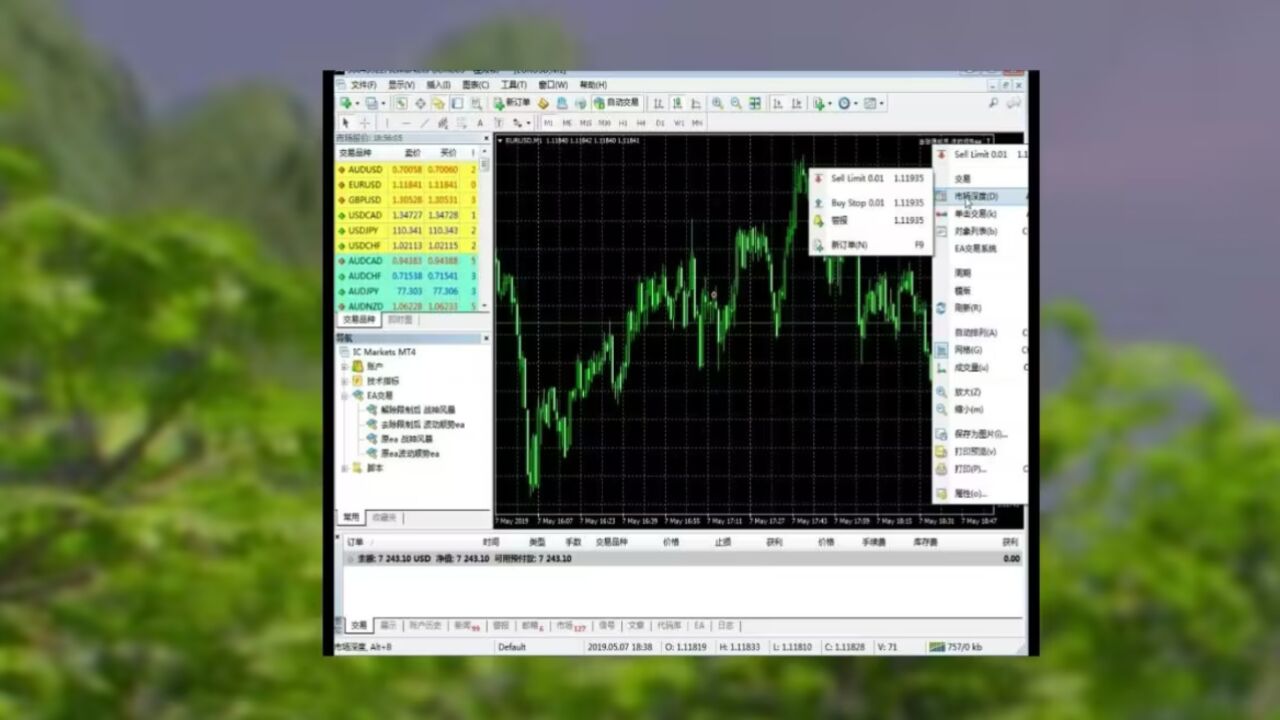Open the 文件(F) menu
This screenshot has width=1280, height=720.
pyautogui.click(x=363, y=85)
